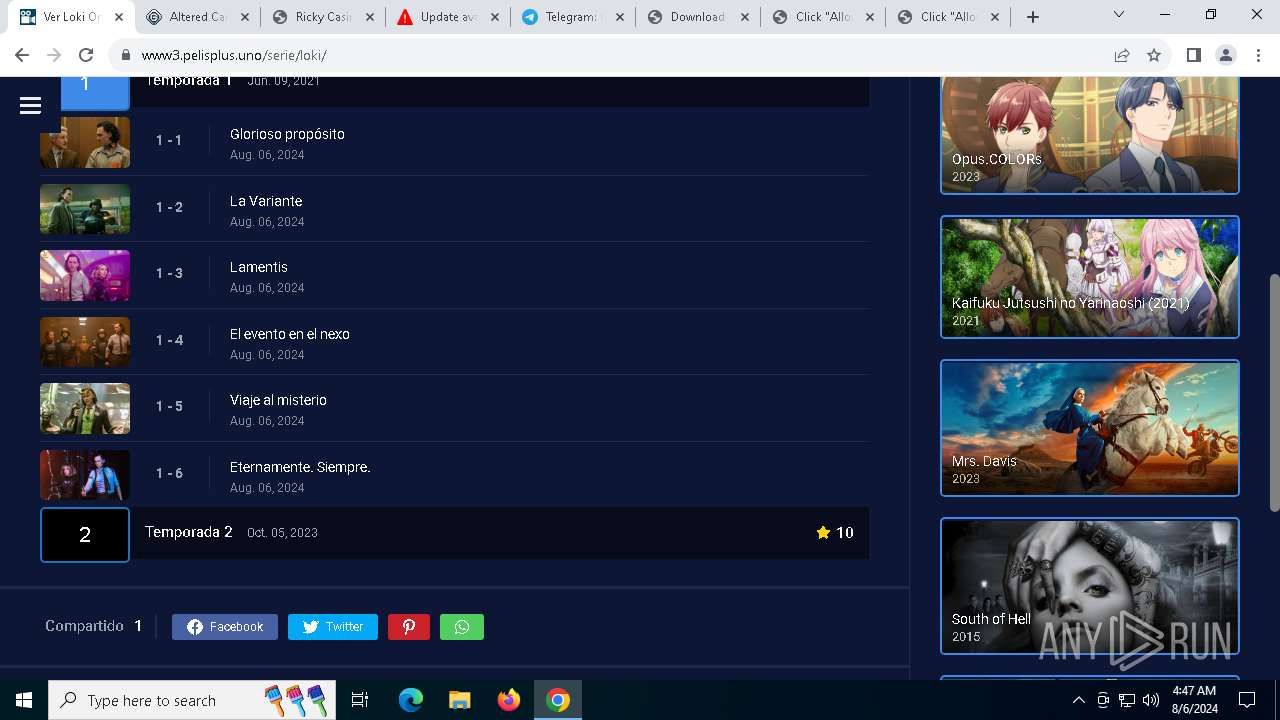Click Chrome icon on taskbar
This screenshot has height=720, width=1280.
(x=558, y=700)
